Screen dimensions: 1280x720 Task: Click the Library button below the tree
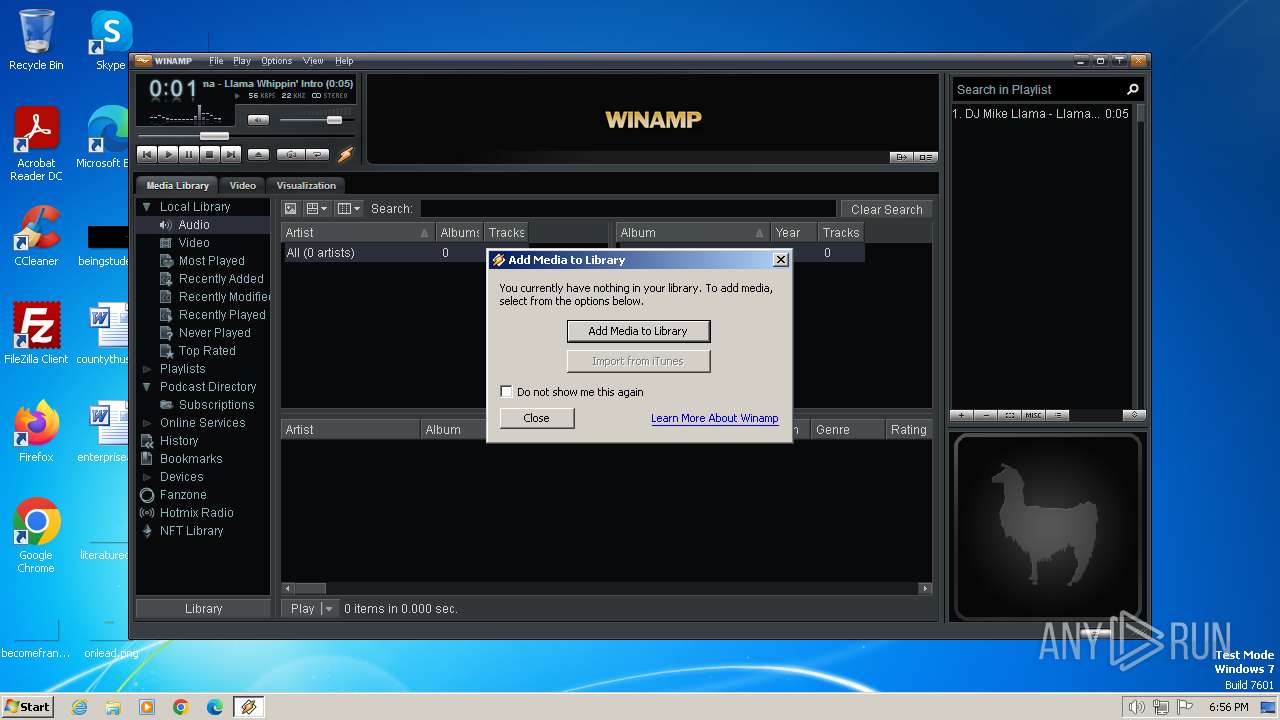203,608
